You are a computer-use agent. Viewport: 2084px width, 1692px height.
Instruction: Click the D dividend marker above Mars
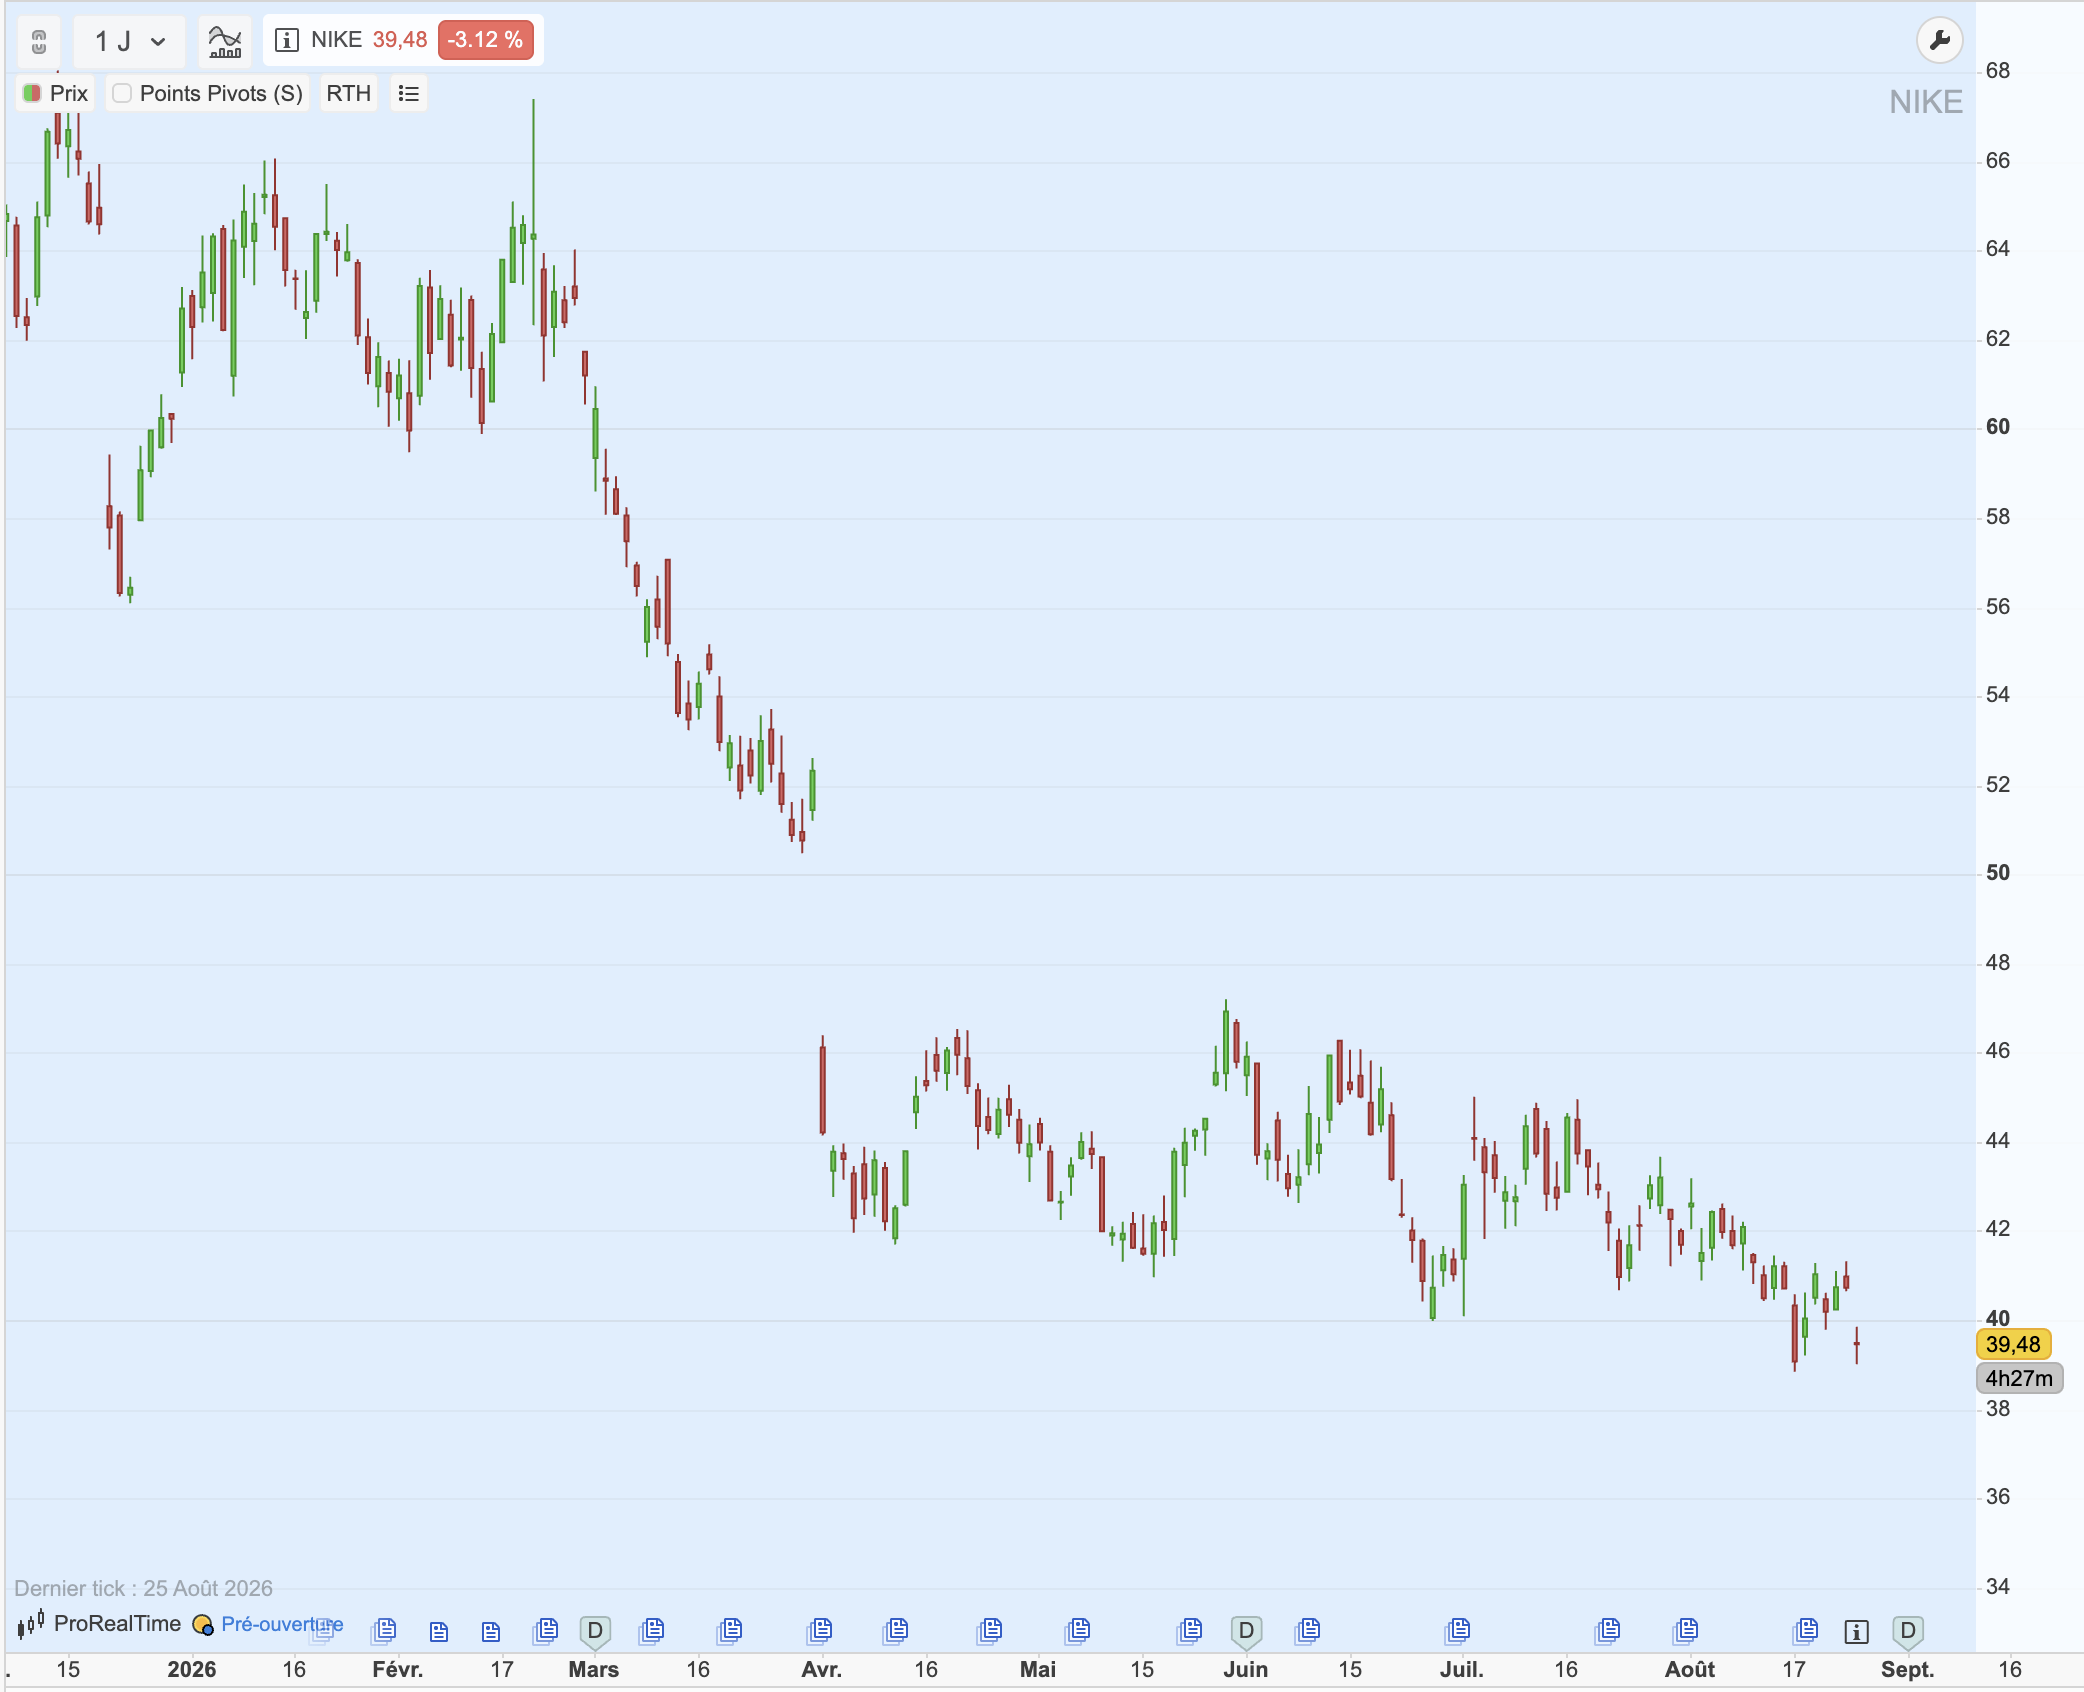point(595,1632)
